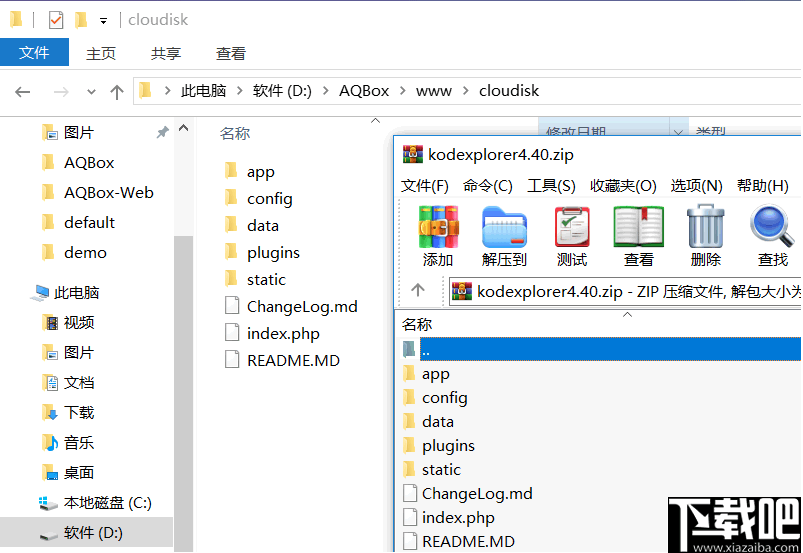Select 视频 under 此电脑
803x553 pixels.
[x=78, y=323]
